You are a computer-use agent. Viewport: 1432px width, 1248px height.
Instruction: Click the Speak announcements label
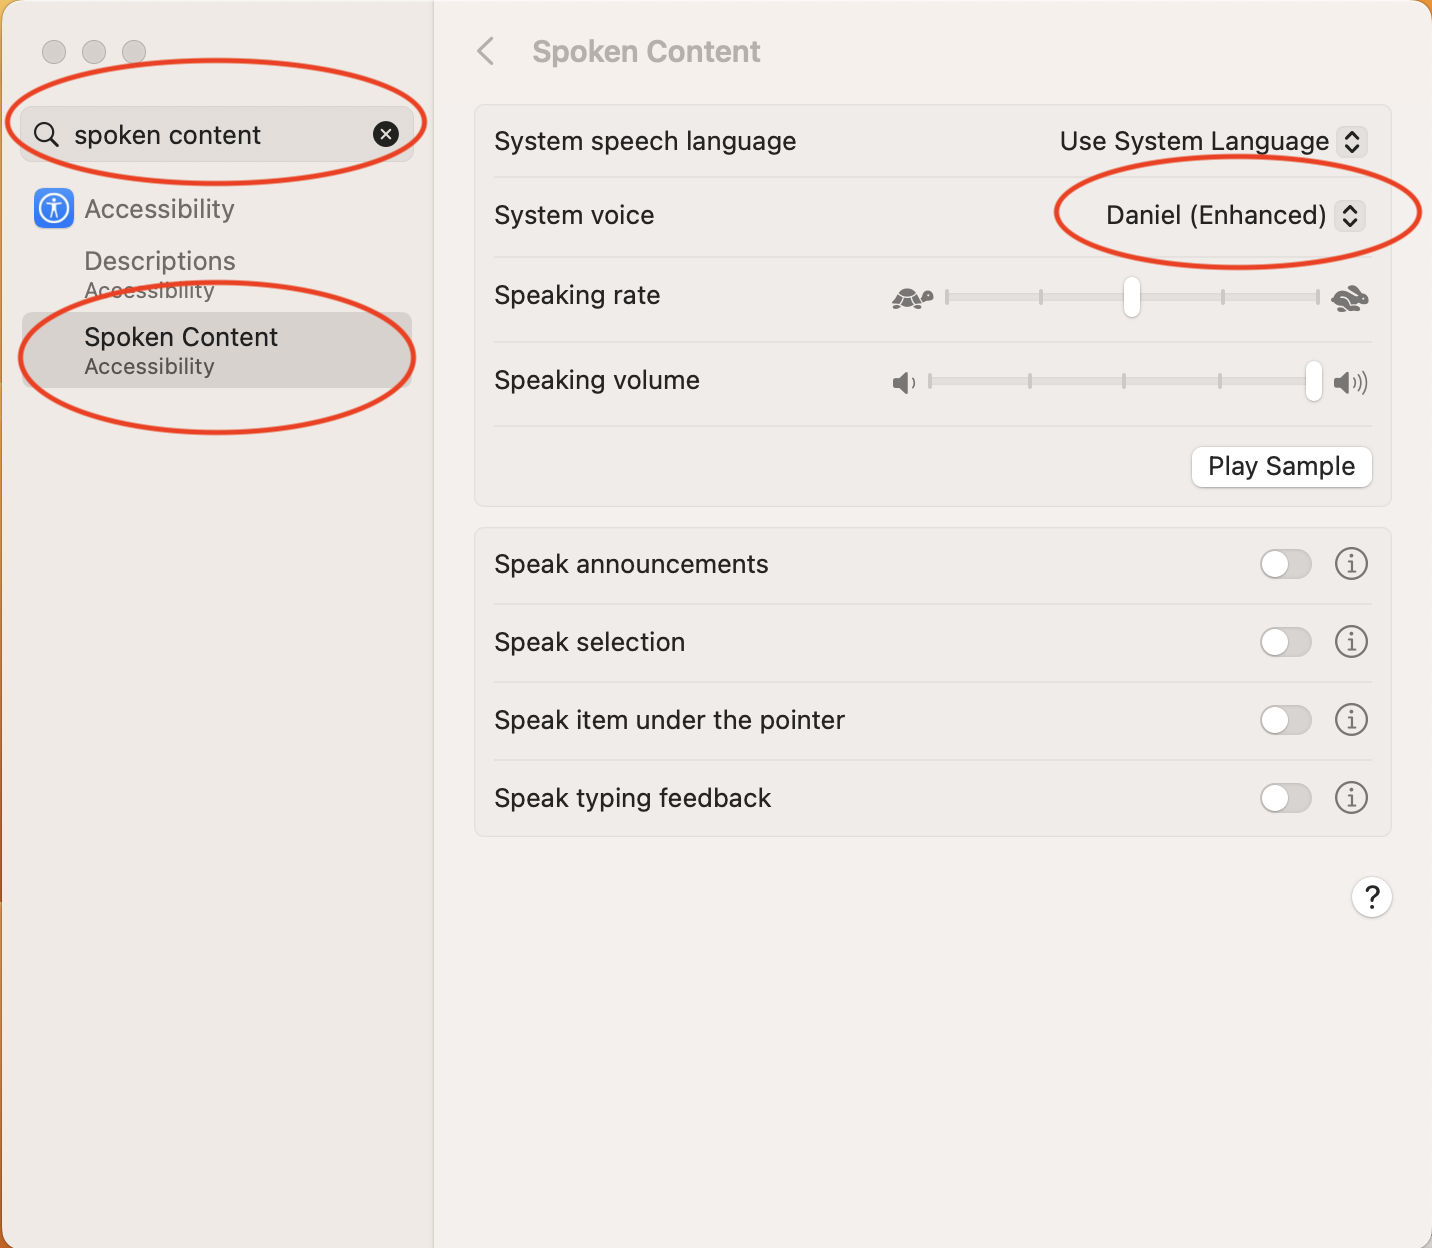631,564
